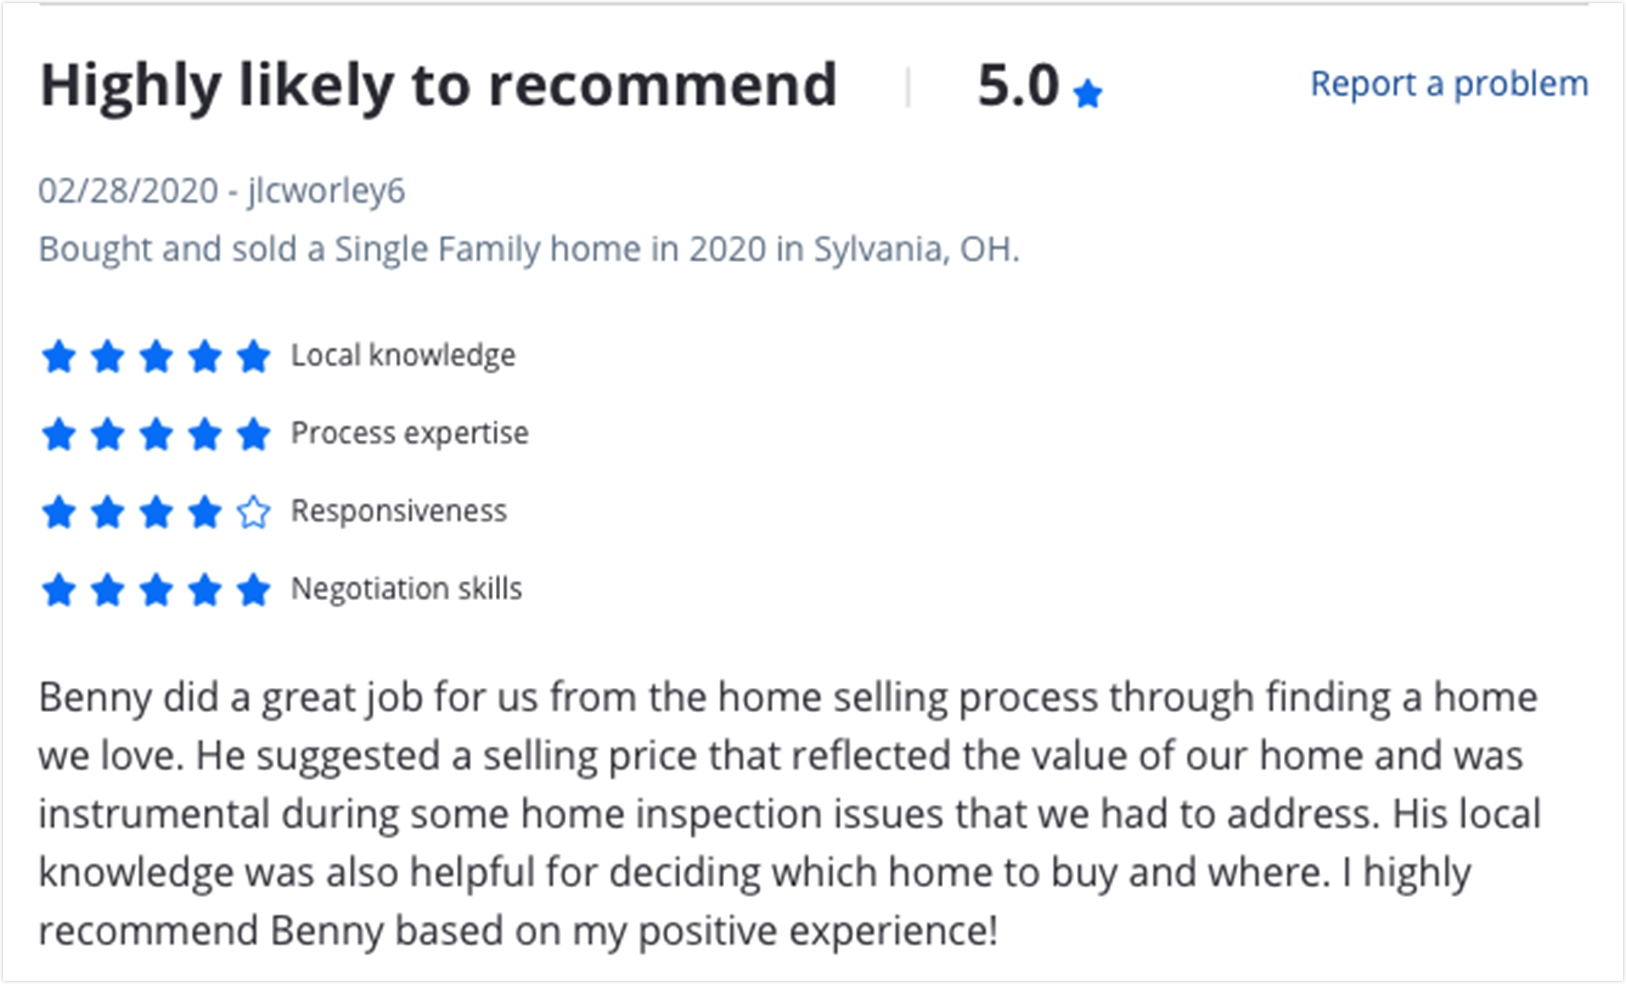This screenshot has width=1626, height=984.
Task: Click the Highly likely to recommend heading
Action: [438, 87]
